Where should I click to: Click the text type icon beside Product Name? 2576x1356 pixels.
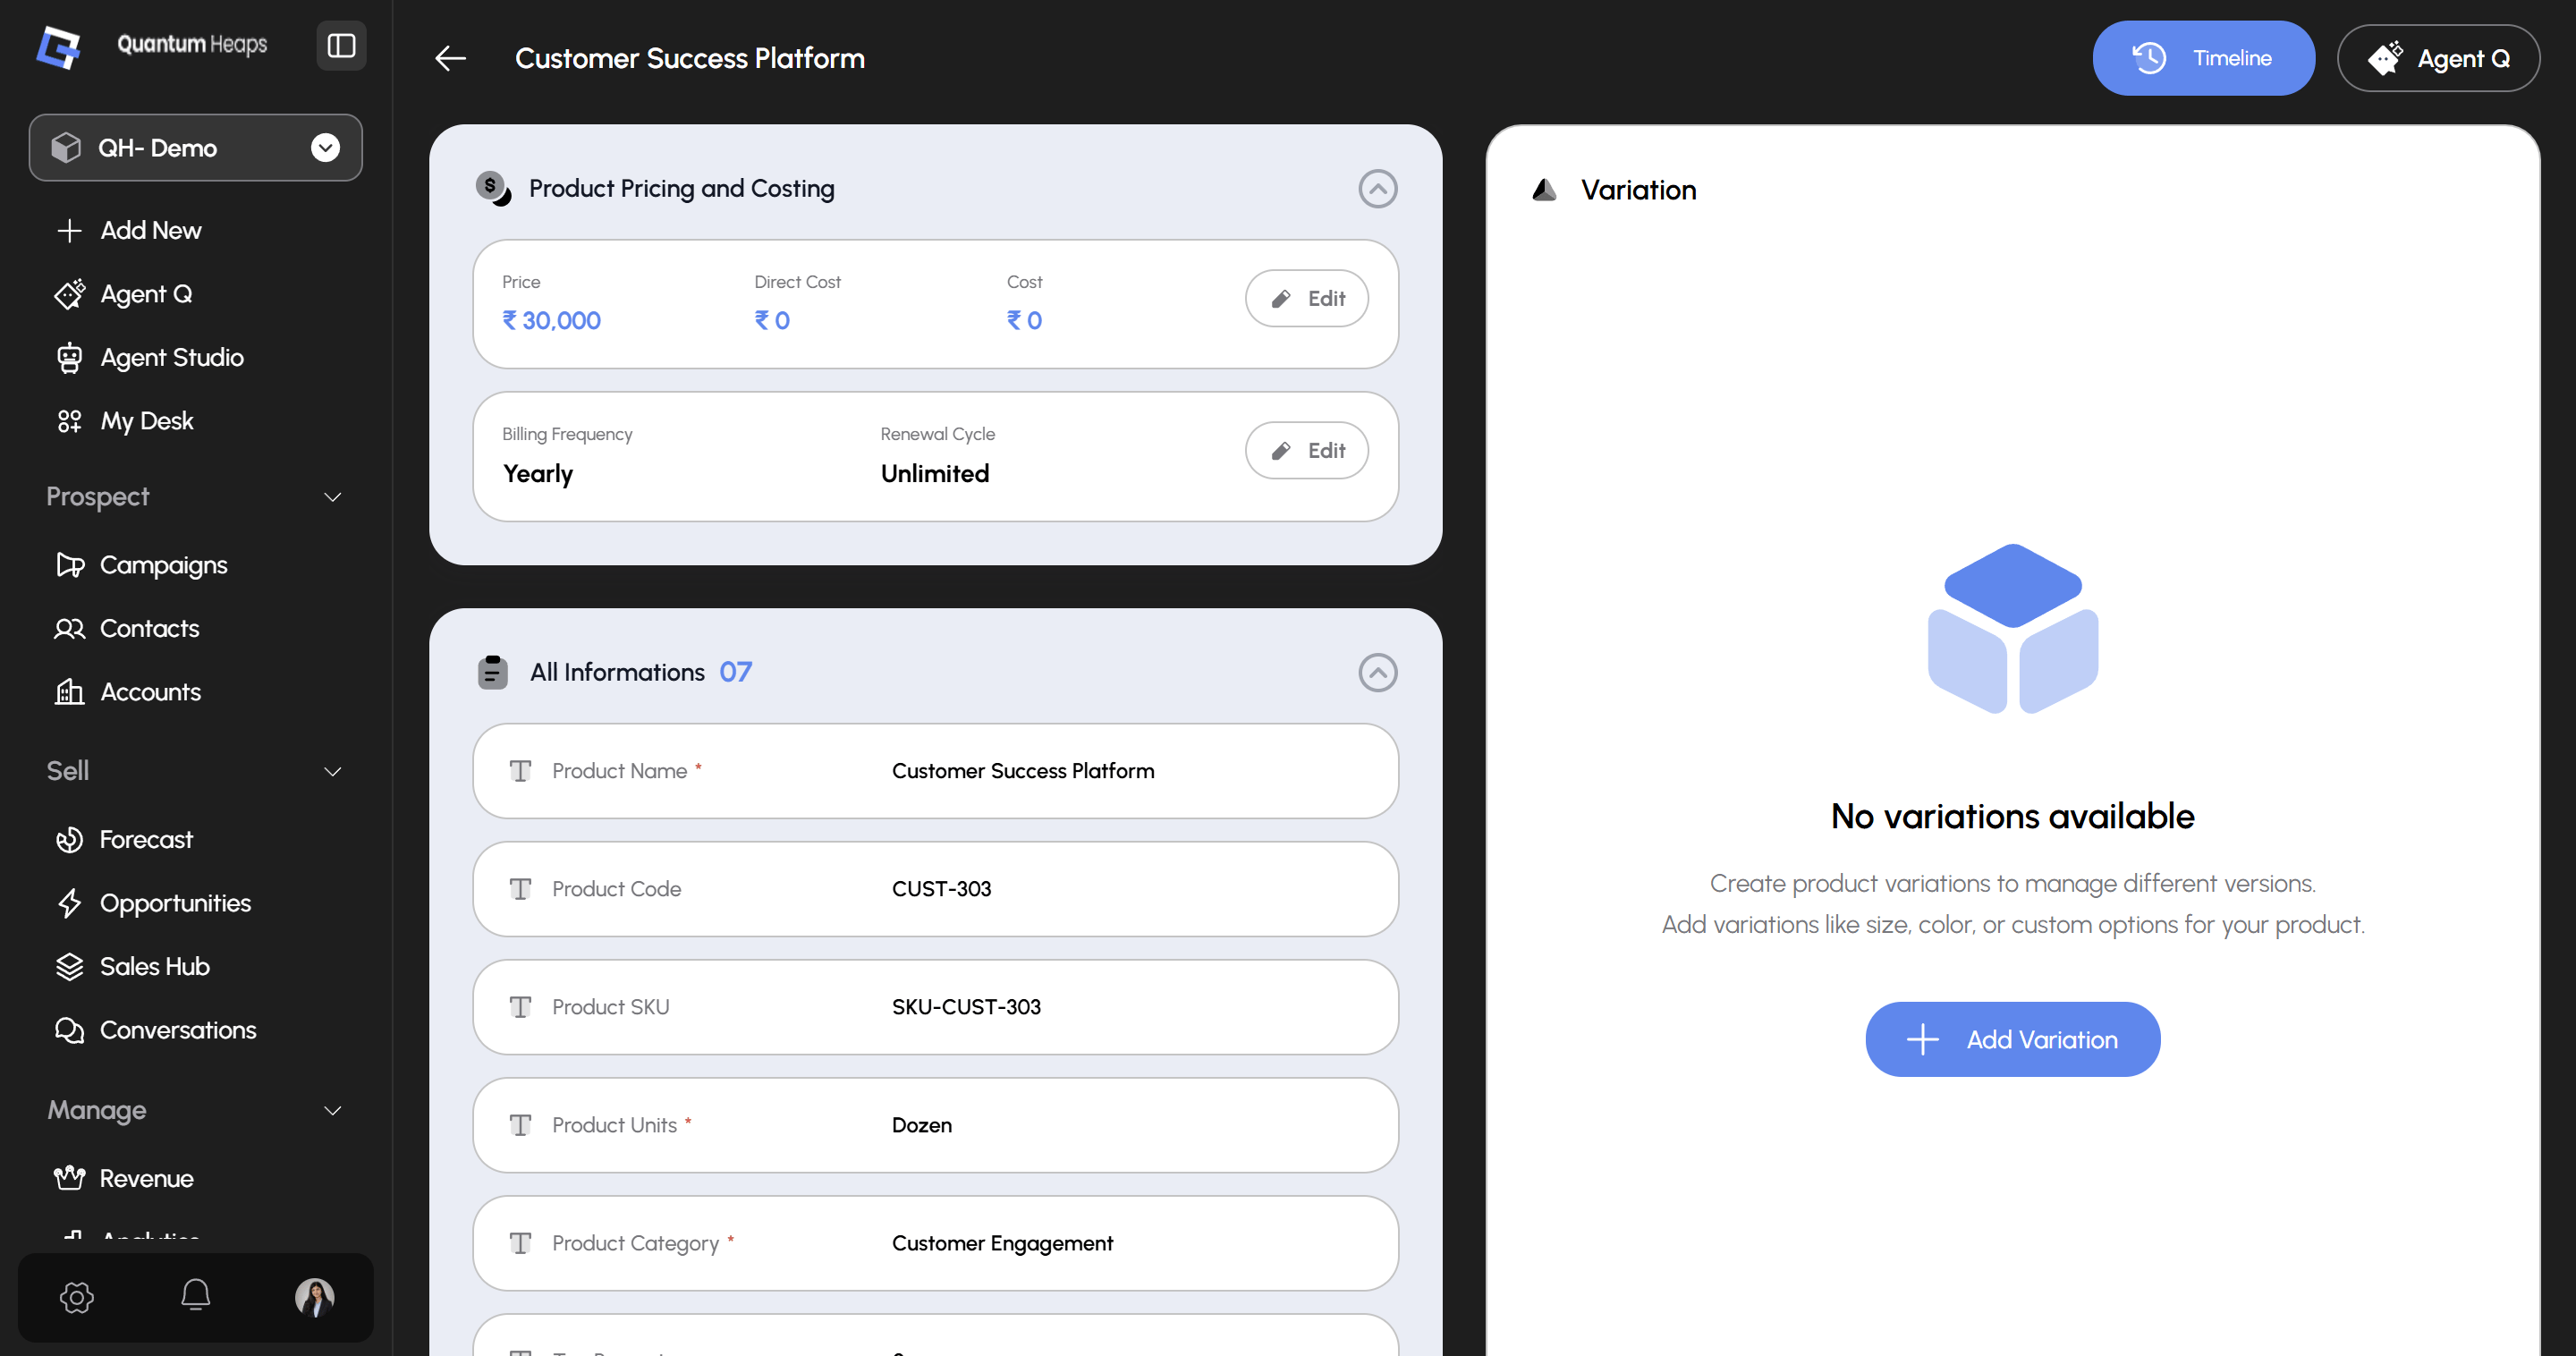click(520, 771)
